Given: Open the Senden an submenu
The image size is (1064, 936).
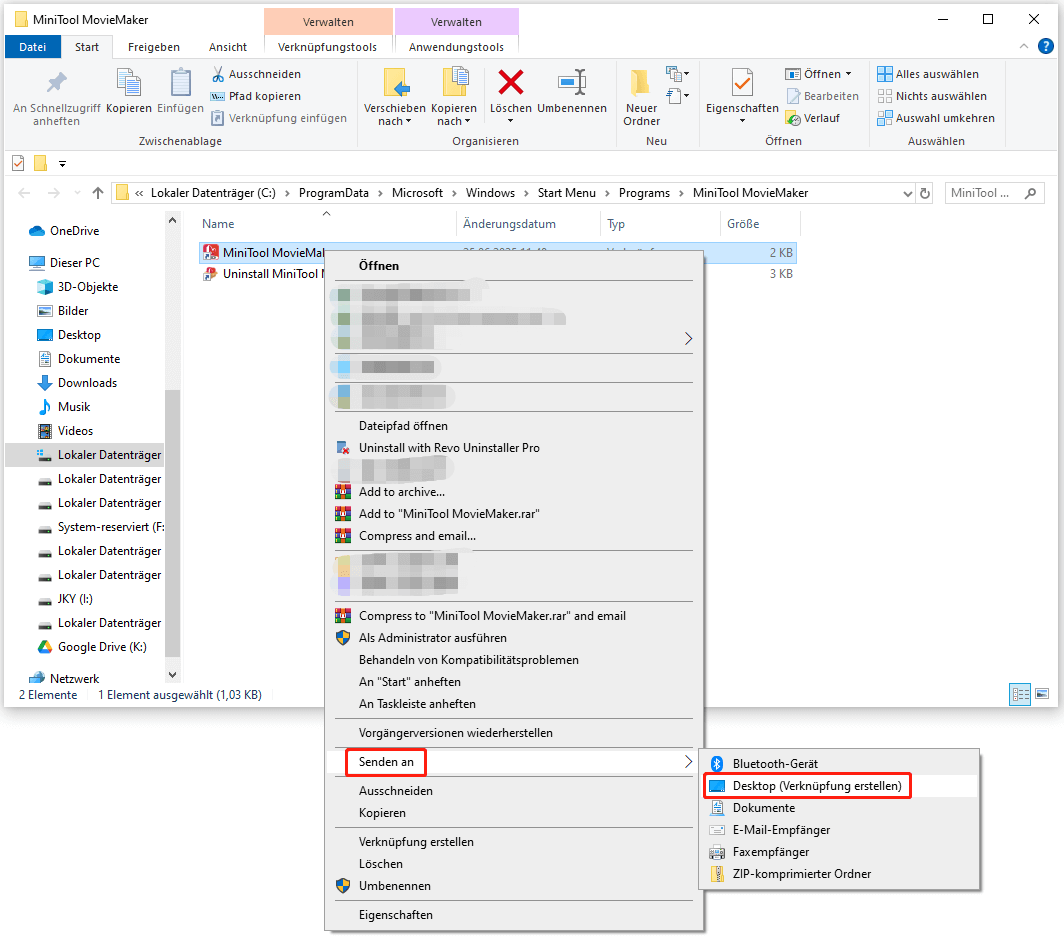Looking at the screenshot, I should (x=514, y=762).
